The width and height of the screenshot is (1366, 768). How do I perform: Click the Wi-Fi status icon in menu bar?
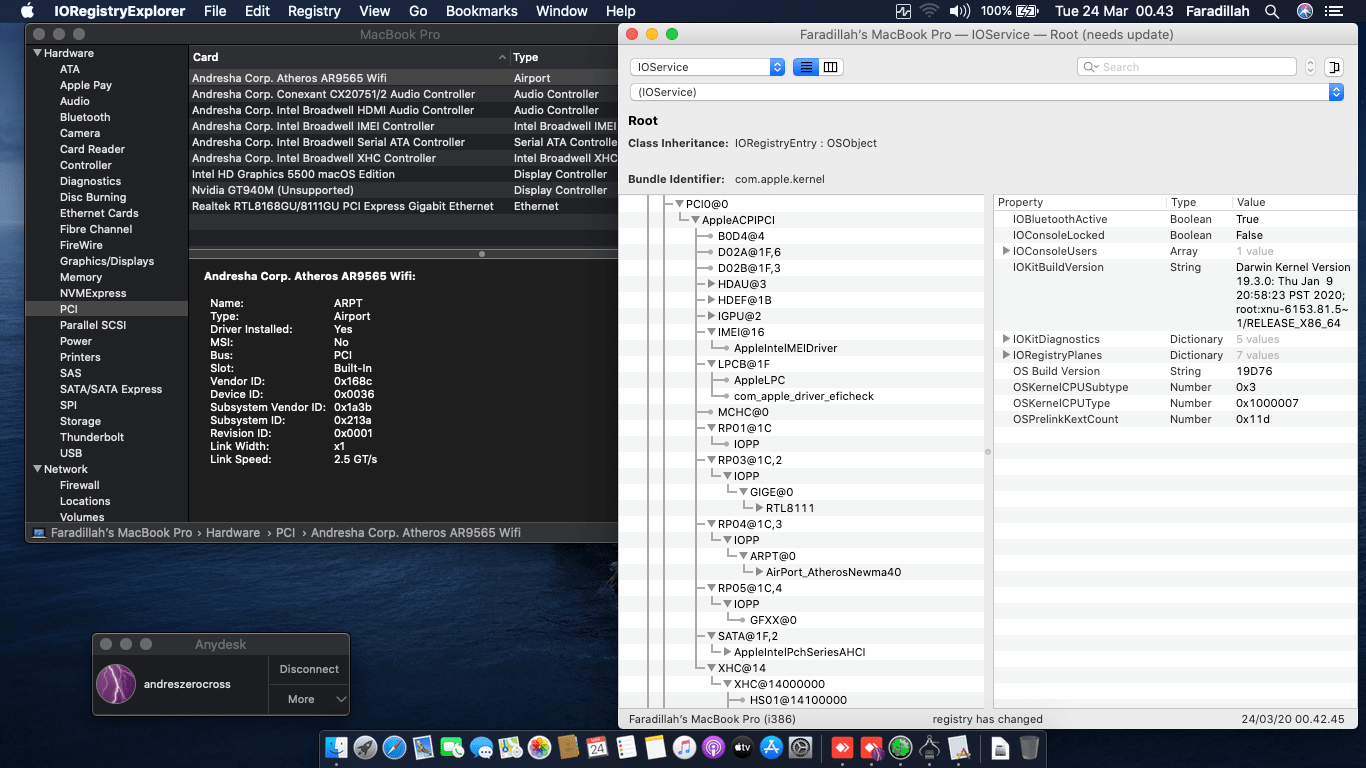coord(930,11)
